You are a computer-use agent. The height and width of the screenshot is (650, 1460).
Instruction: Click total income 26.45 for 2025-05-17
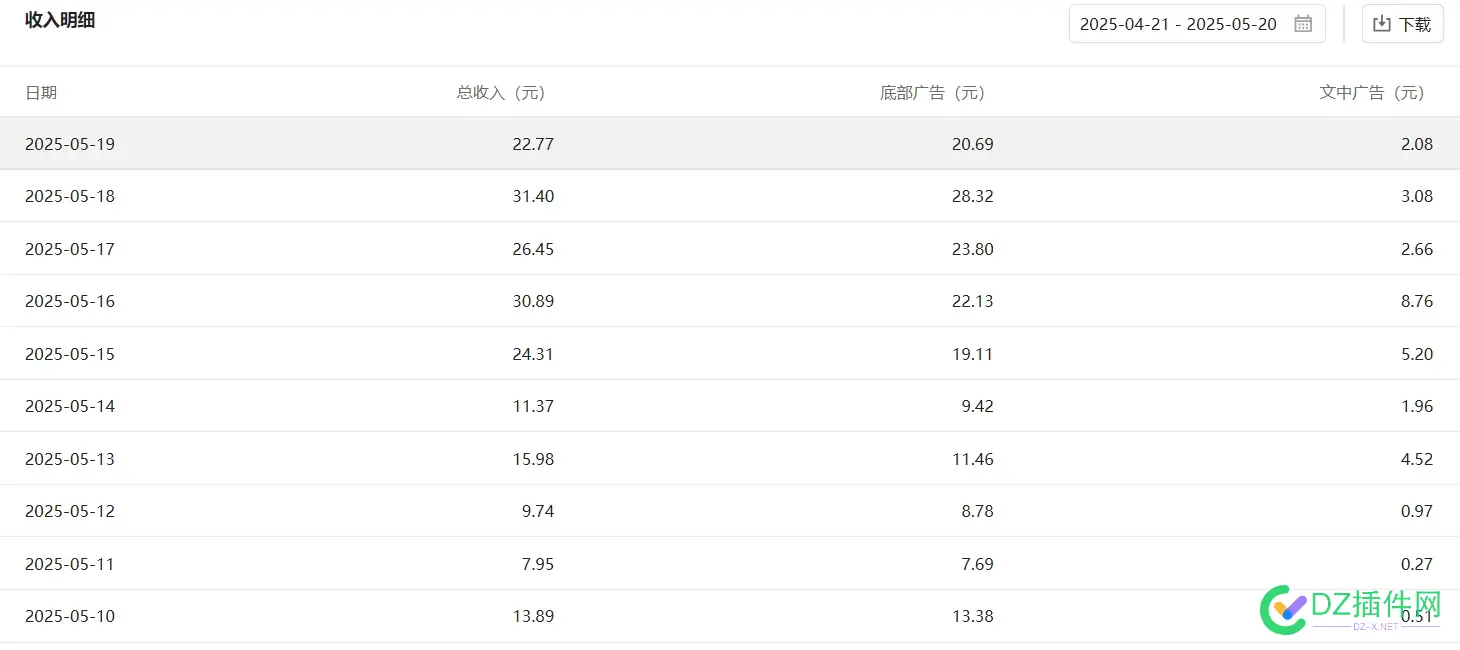(533, 249)
